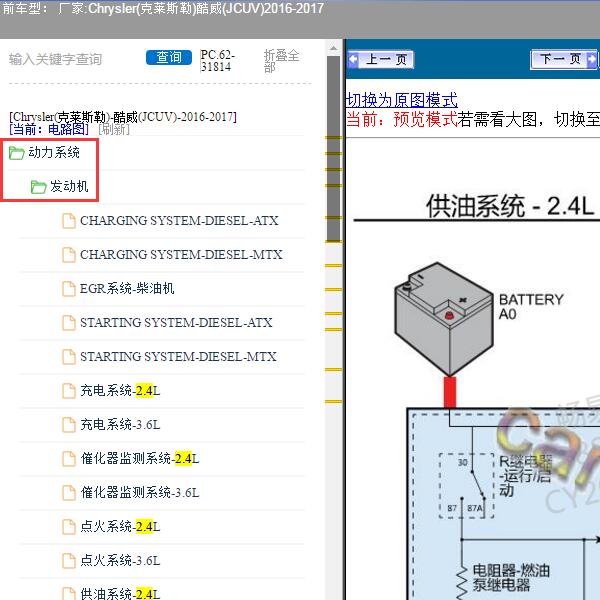Open 充电系统-3.6L document
Screen dimensions: 600x600
(120, 425)
